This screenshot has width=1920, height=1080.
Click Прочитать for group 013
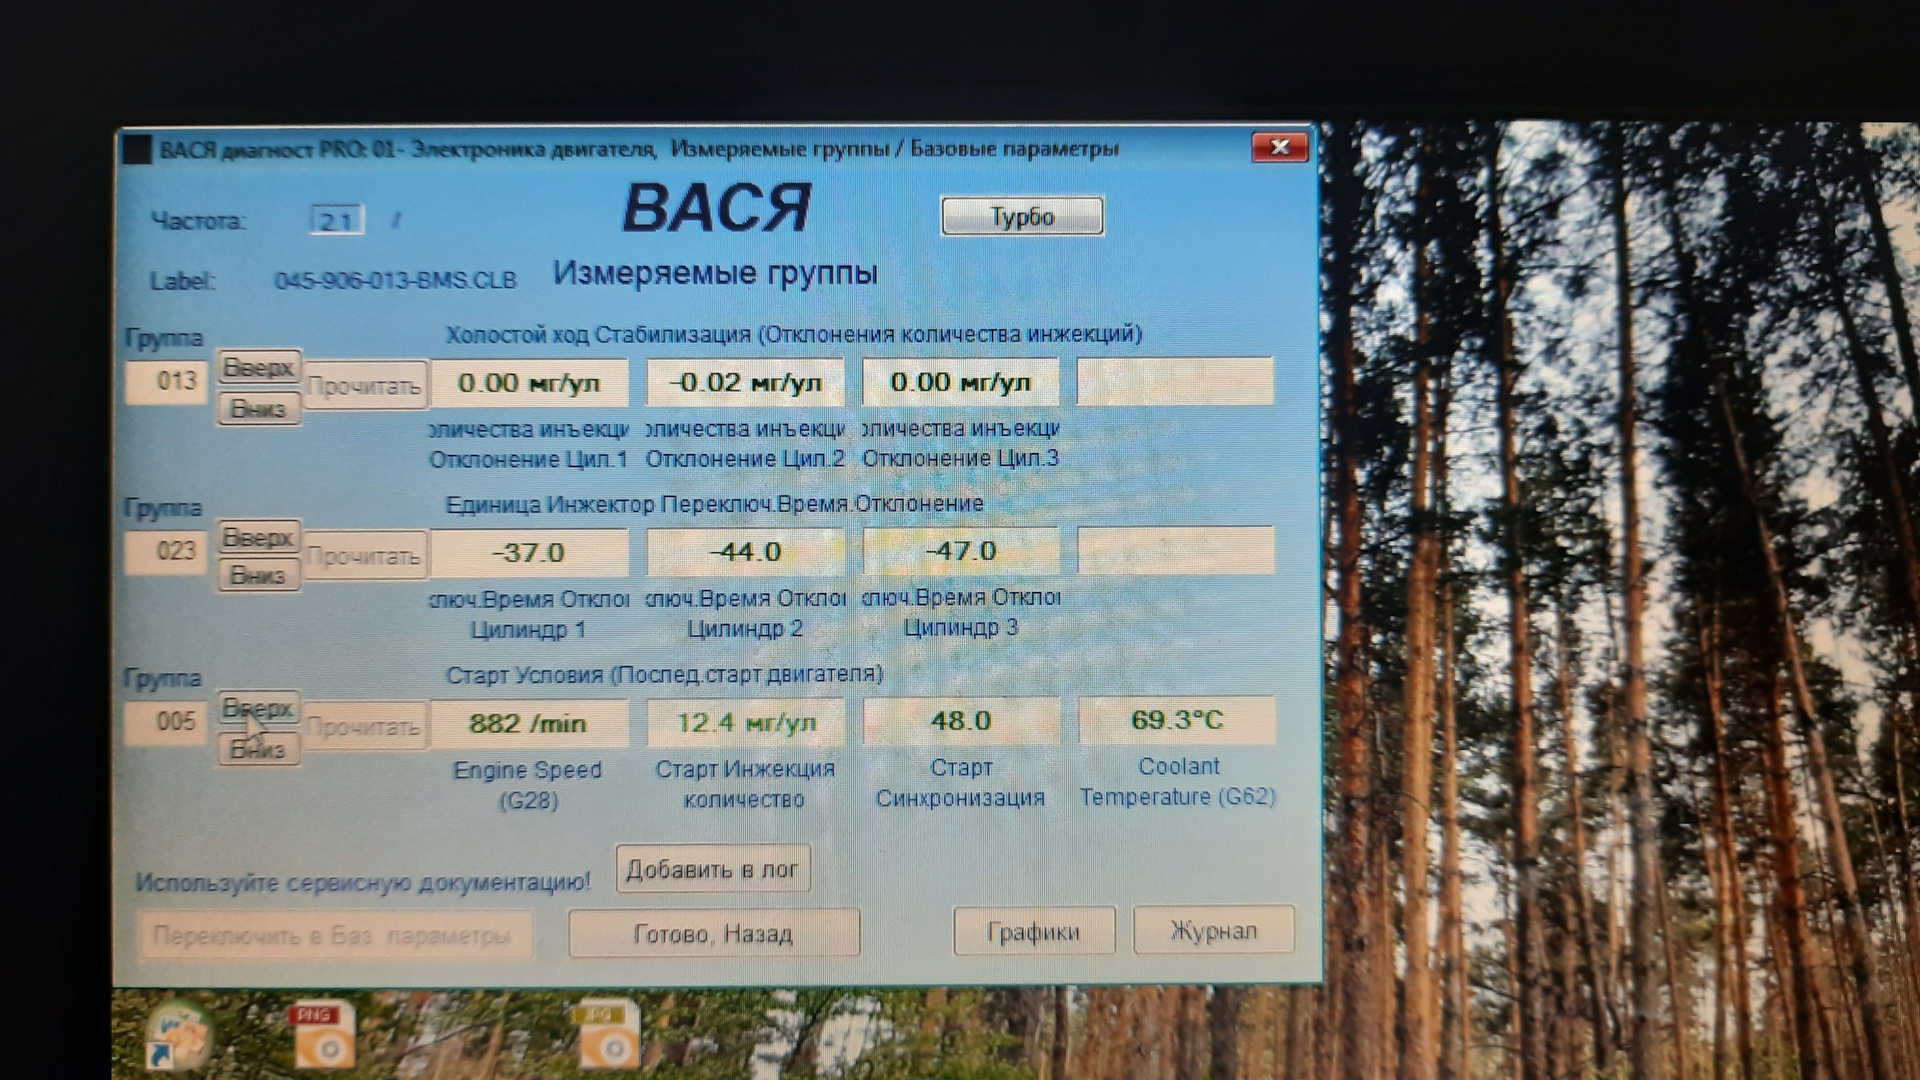coord(365,386)
